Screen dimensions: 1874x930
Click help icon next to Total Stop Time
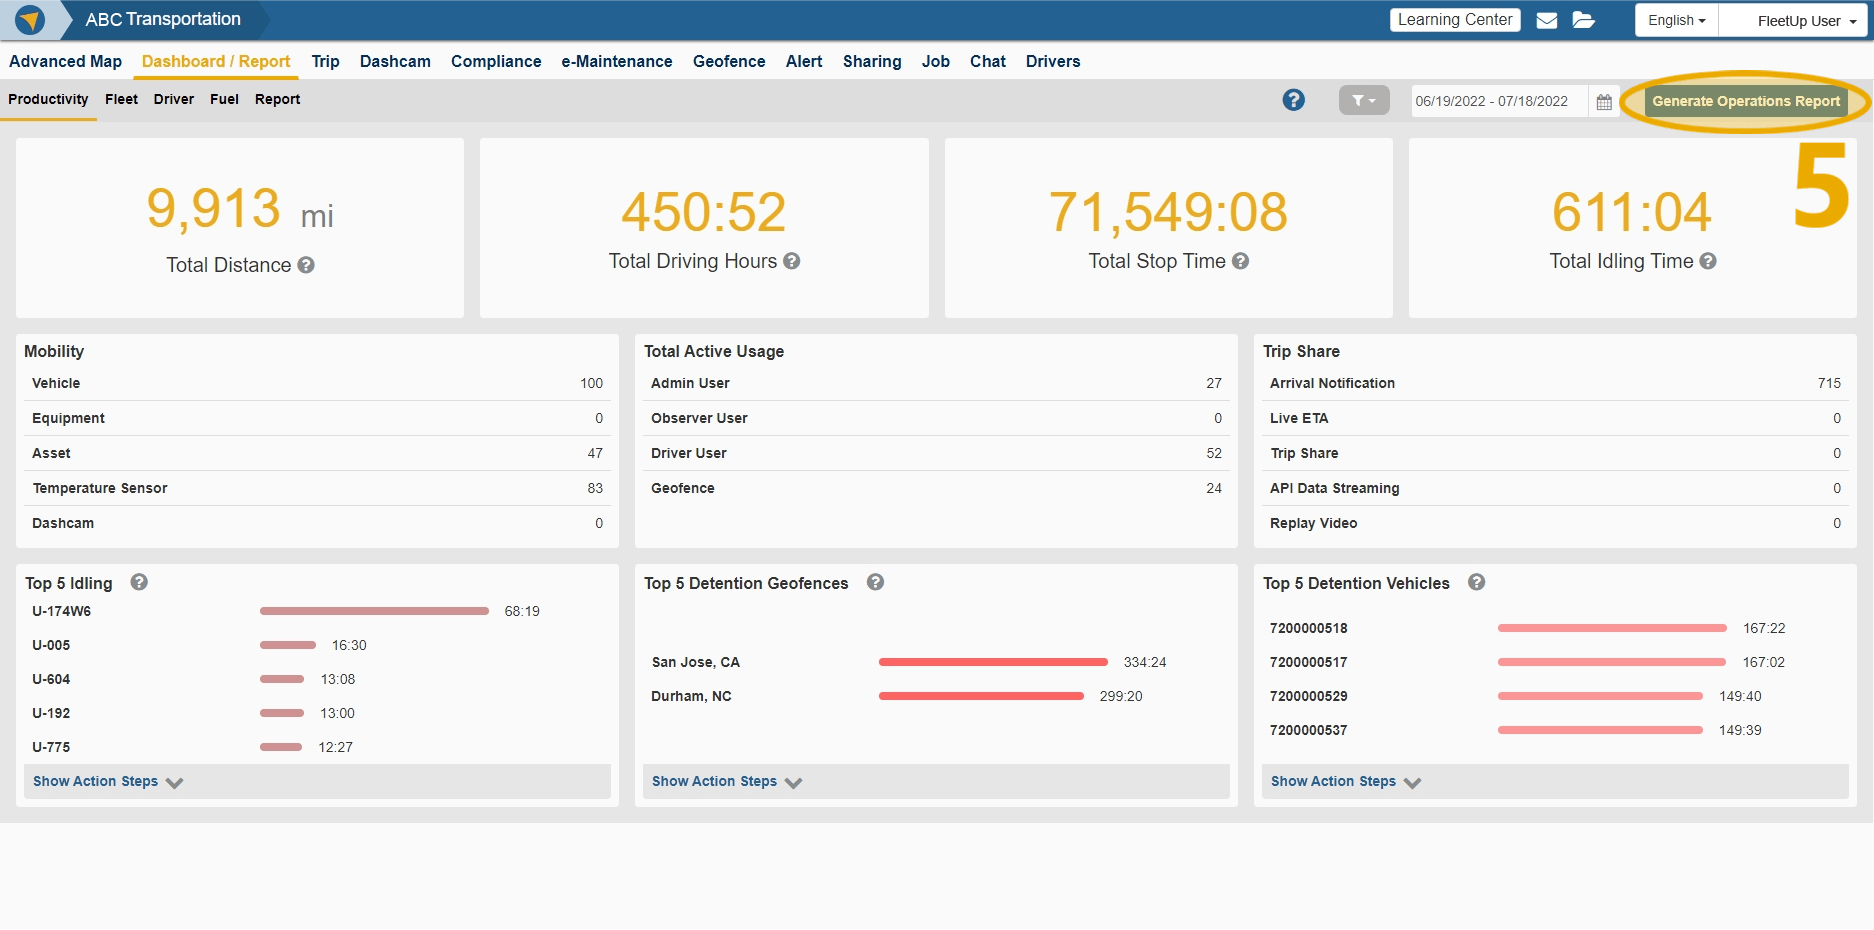1240,261
